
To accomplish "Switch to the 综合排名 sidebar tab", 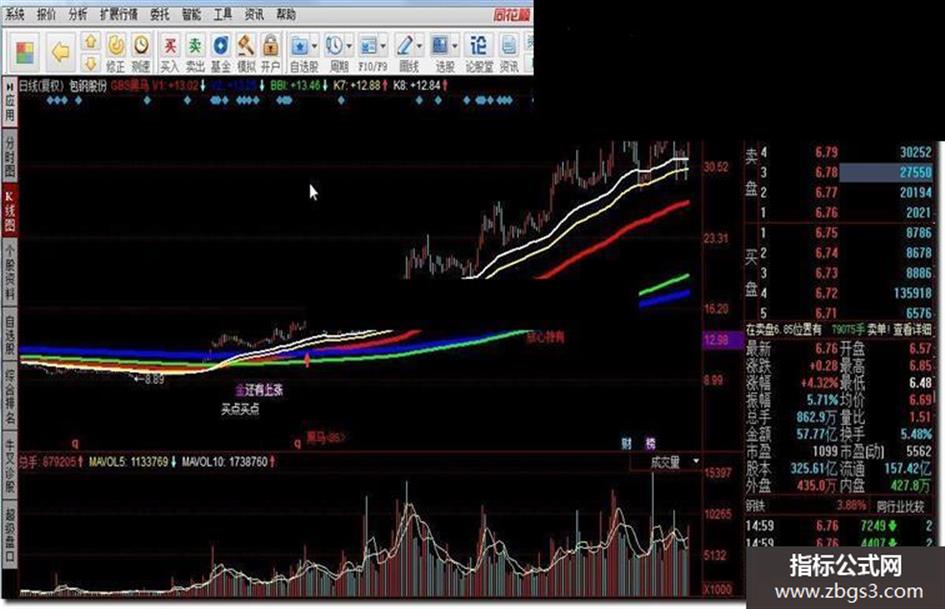I will click(x=10, y=396).
